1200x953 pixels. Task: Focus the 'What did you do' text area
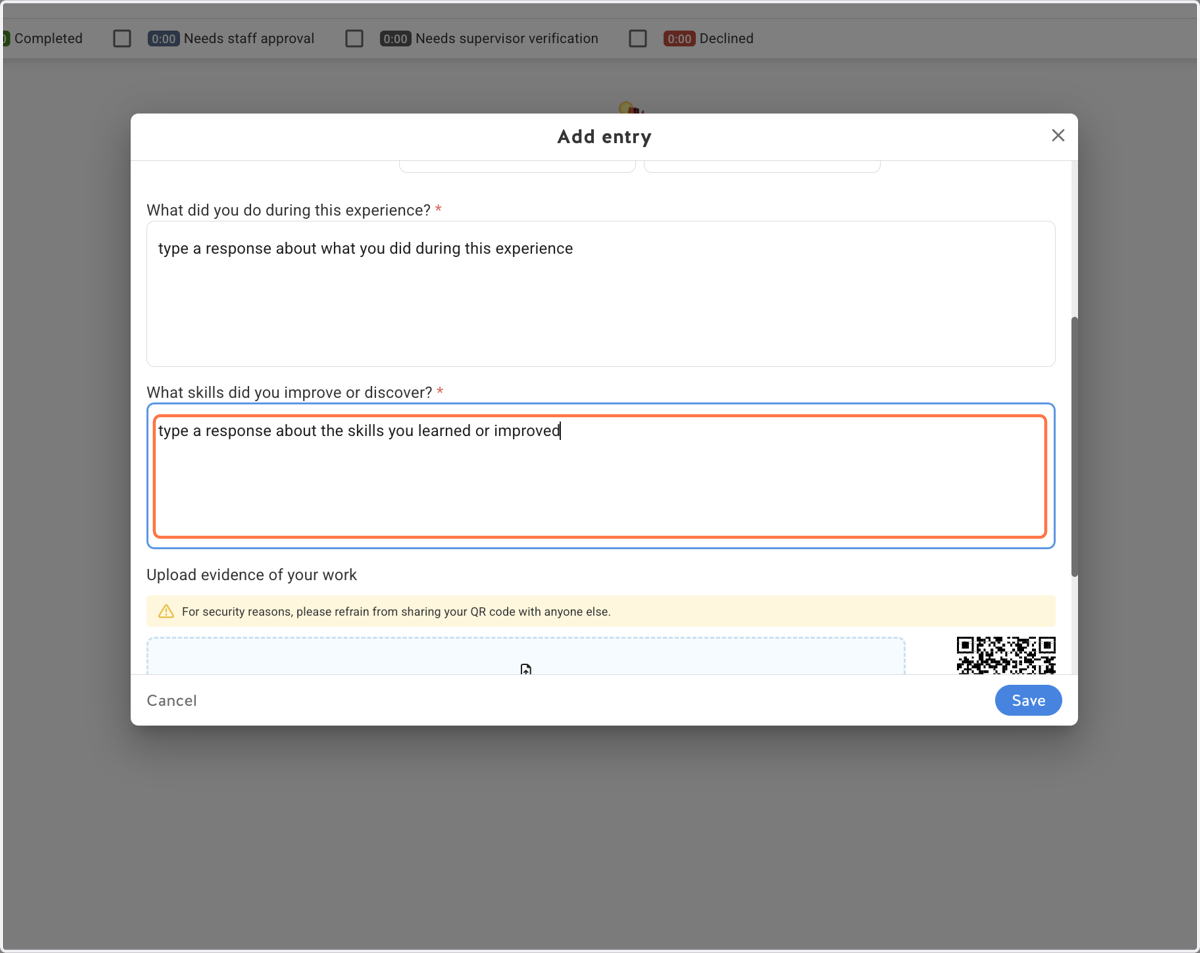click(x=601, y=294)
